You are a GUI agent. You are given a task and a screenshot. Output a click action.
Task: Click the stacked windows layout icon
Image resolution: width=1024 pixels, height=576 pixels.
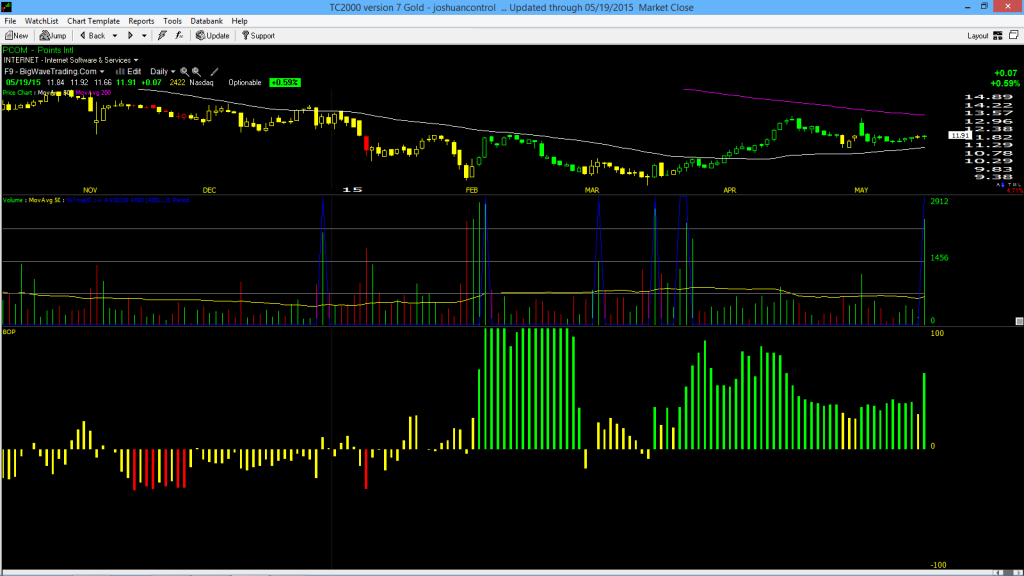coord(1014,35)
